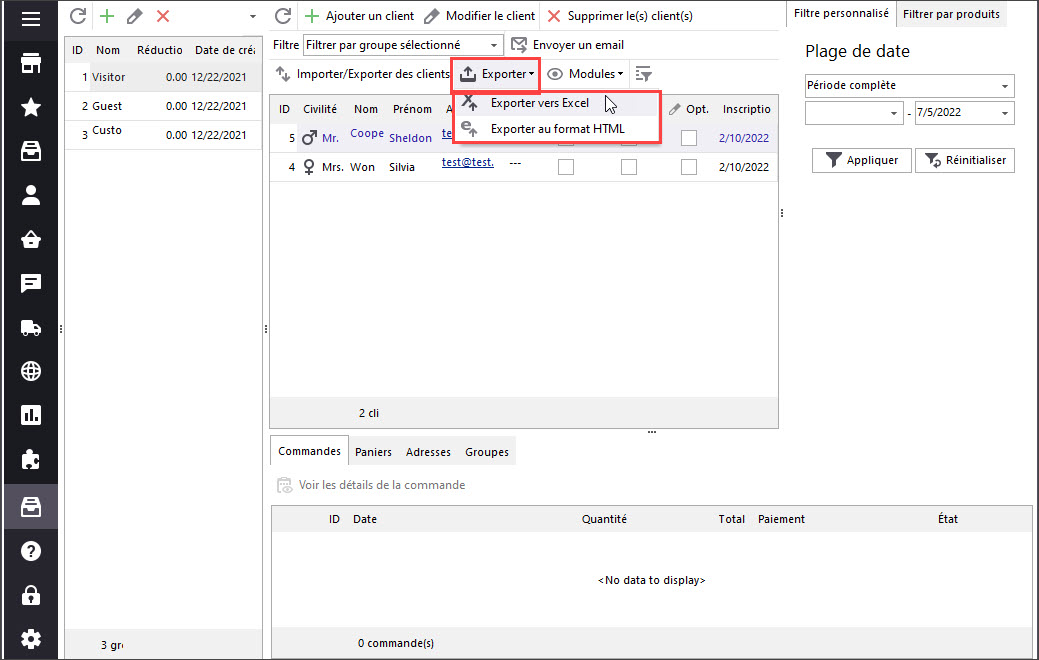Click the female gender icon for Silvia
Image resolution: width=1039 pixels, height=660 pixels.
[309, 167]
